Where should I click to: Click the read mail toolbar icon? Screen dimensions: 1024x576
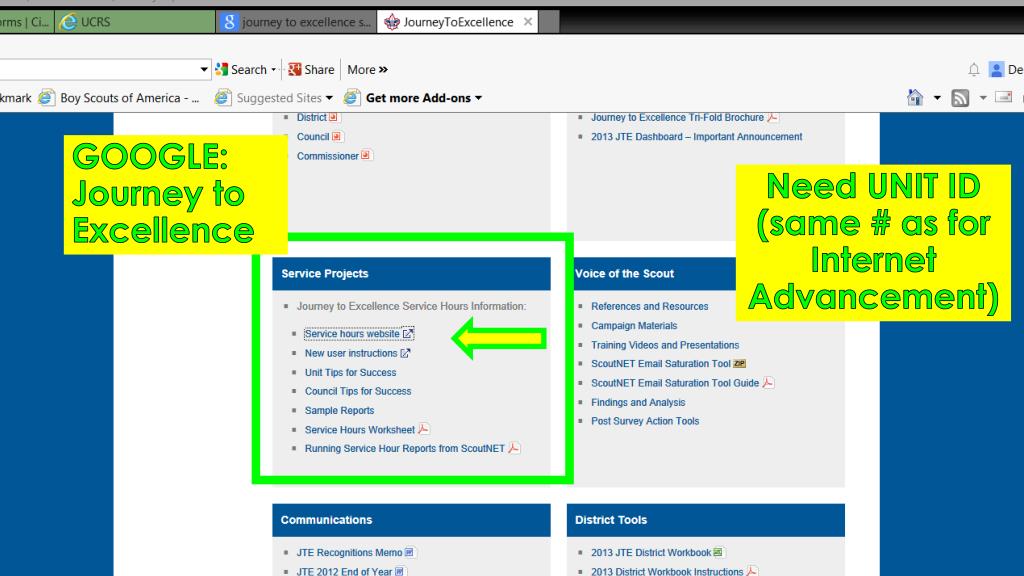(1003, 97)
